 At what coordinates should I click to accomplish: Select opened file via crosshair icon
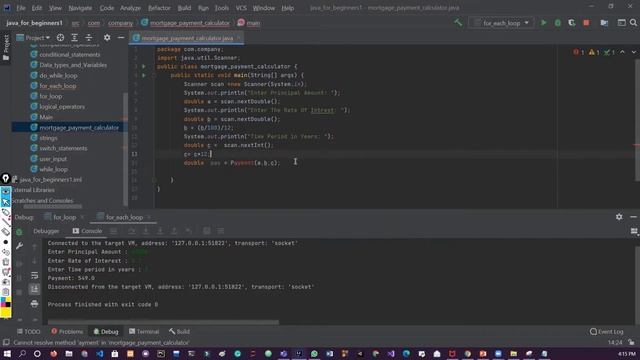60,38
